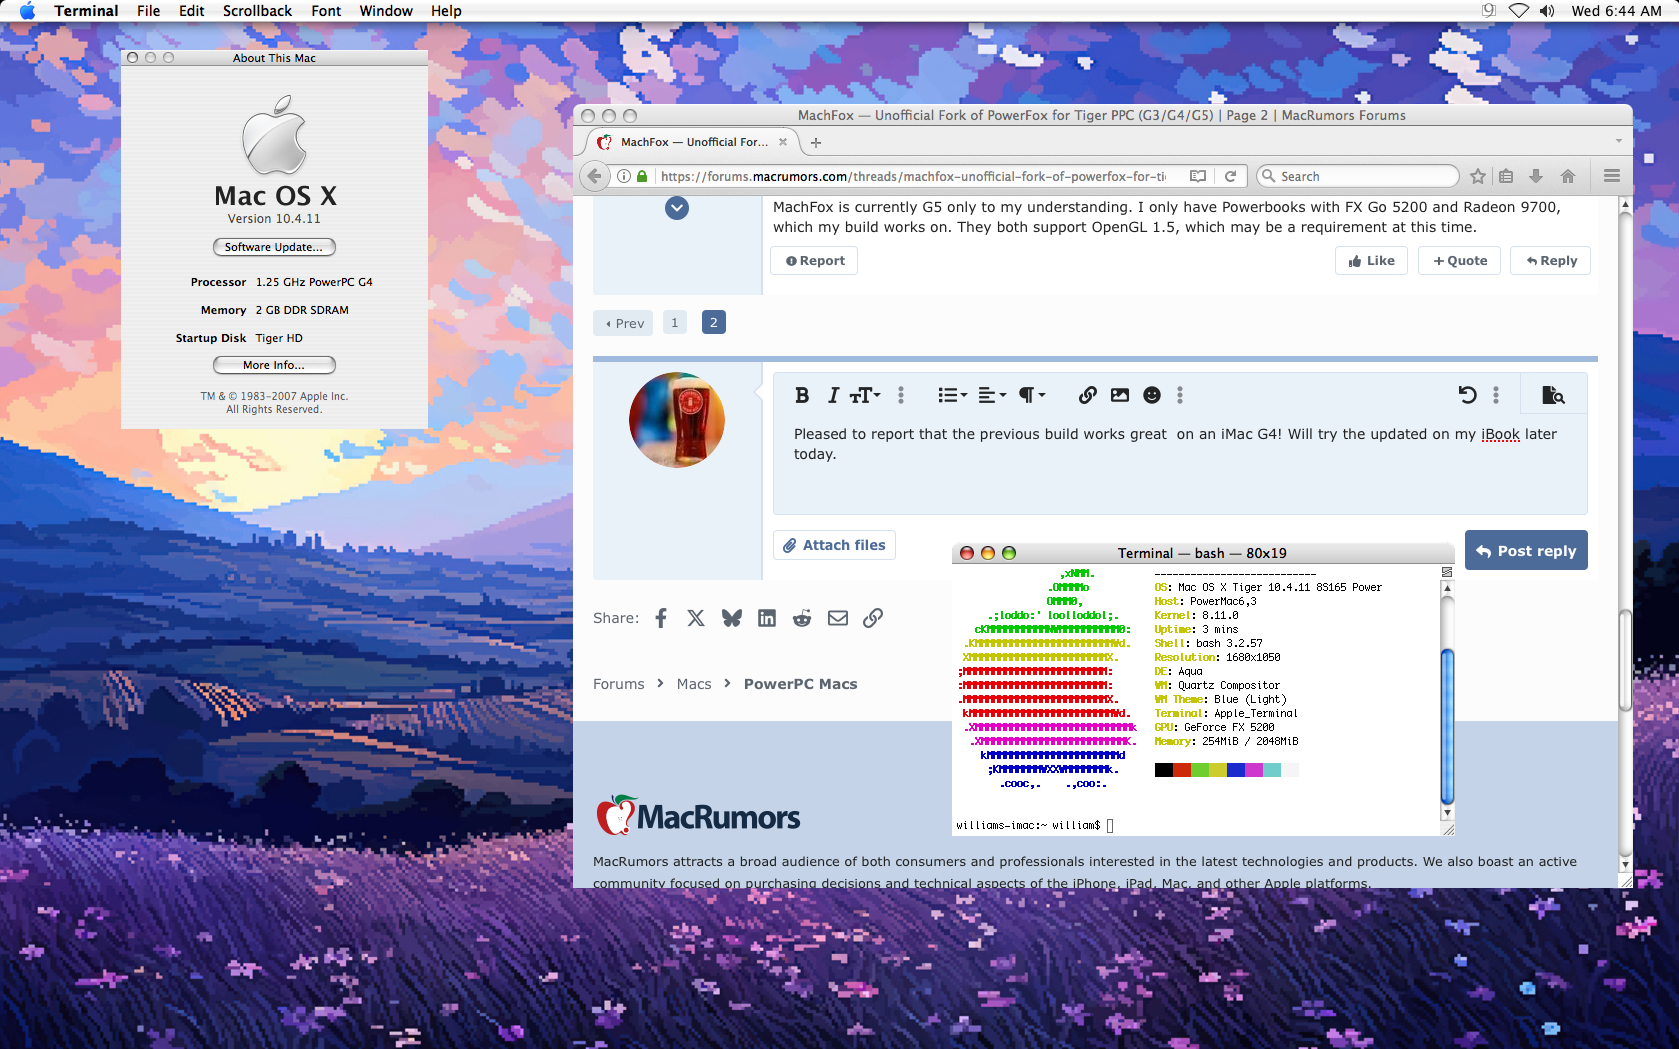Copy thread link via share link icon
Image resolution: width=1679 pixels, height=1049 pixels.
pyautogui.click(x=873, y=618)
